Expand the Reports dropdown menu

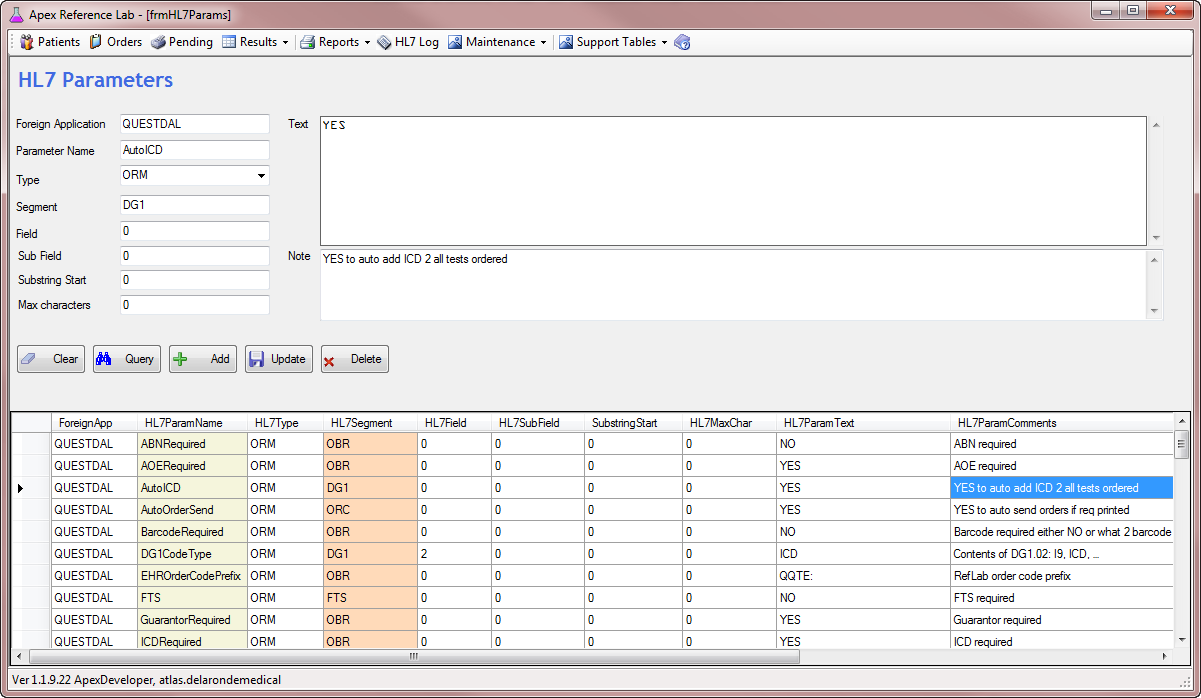[x=335, y=42]
